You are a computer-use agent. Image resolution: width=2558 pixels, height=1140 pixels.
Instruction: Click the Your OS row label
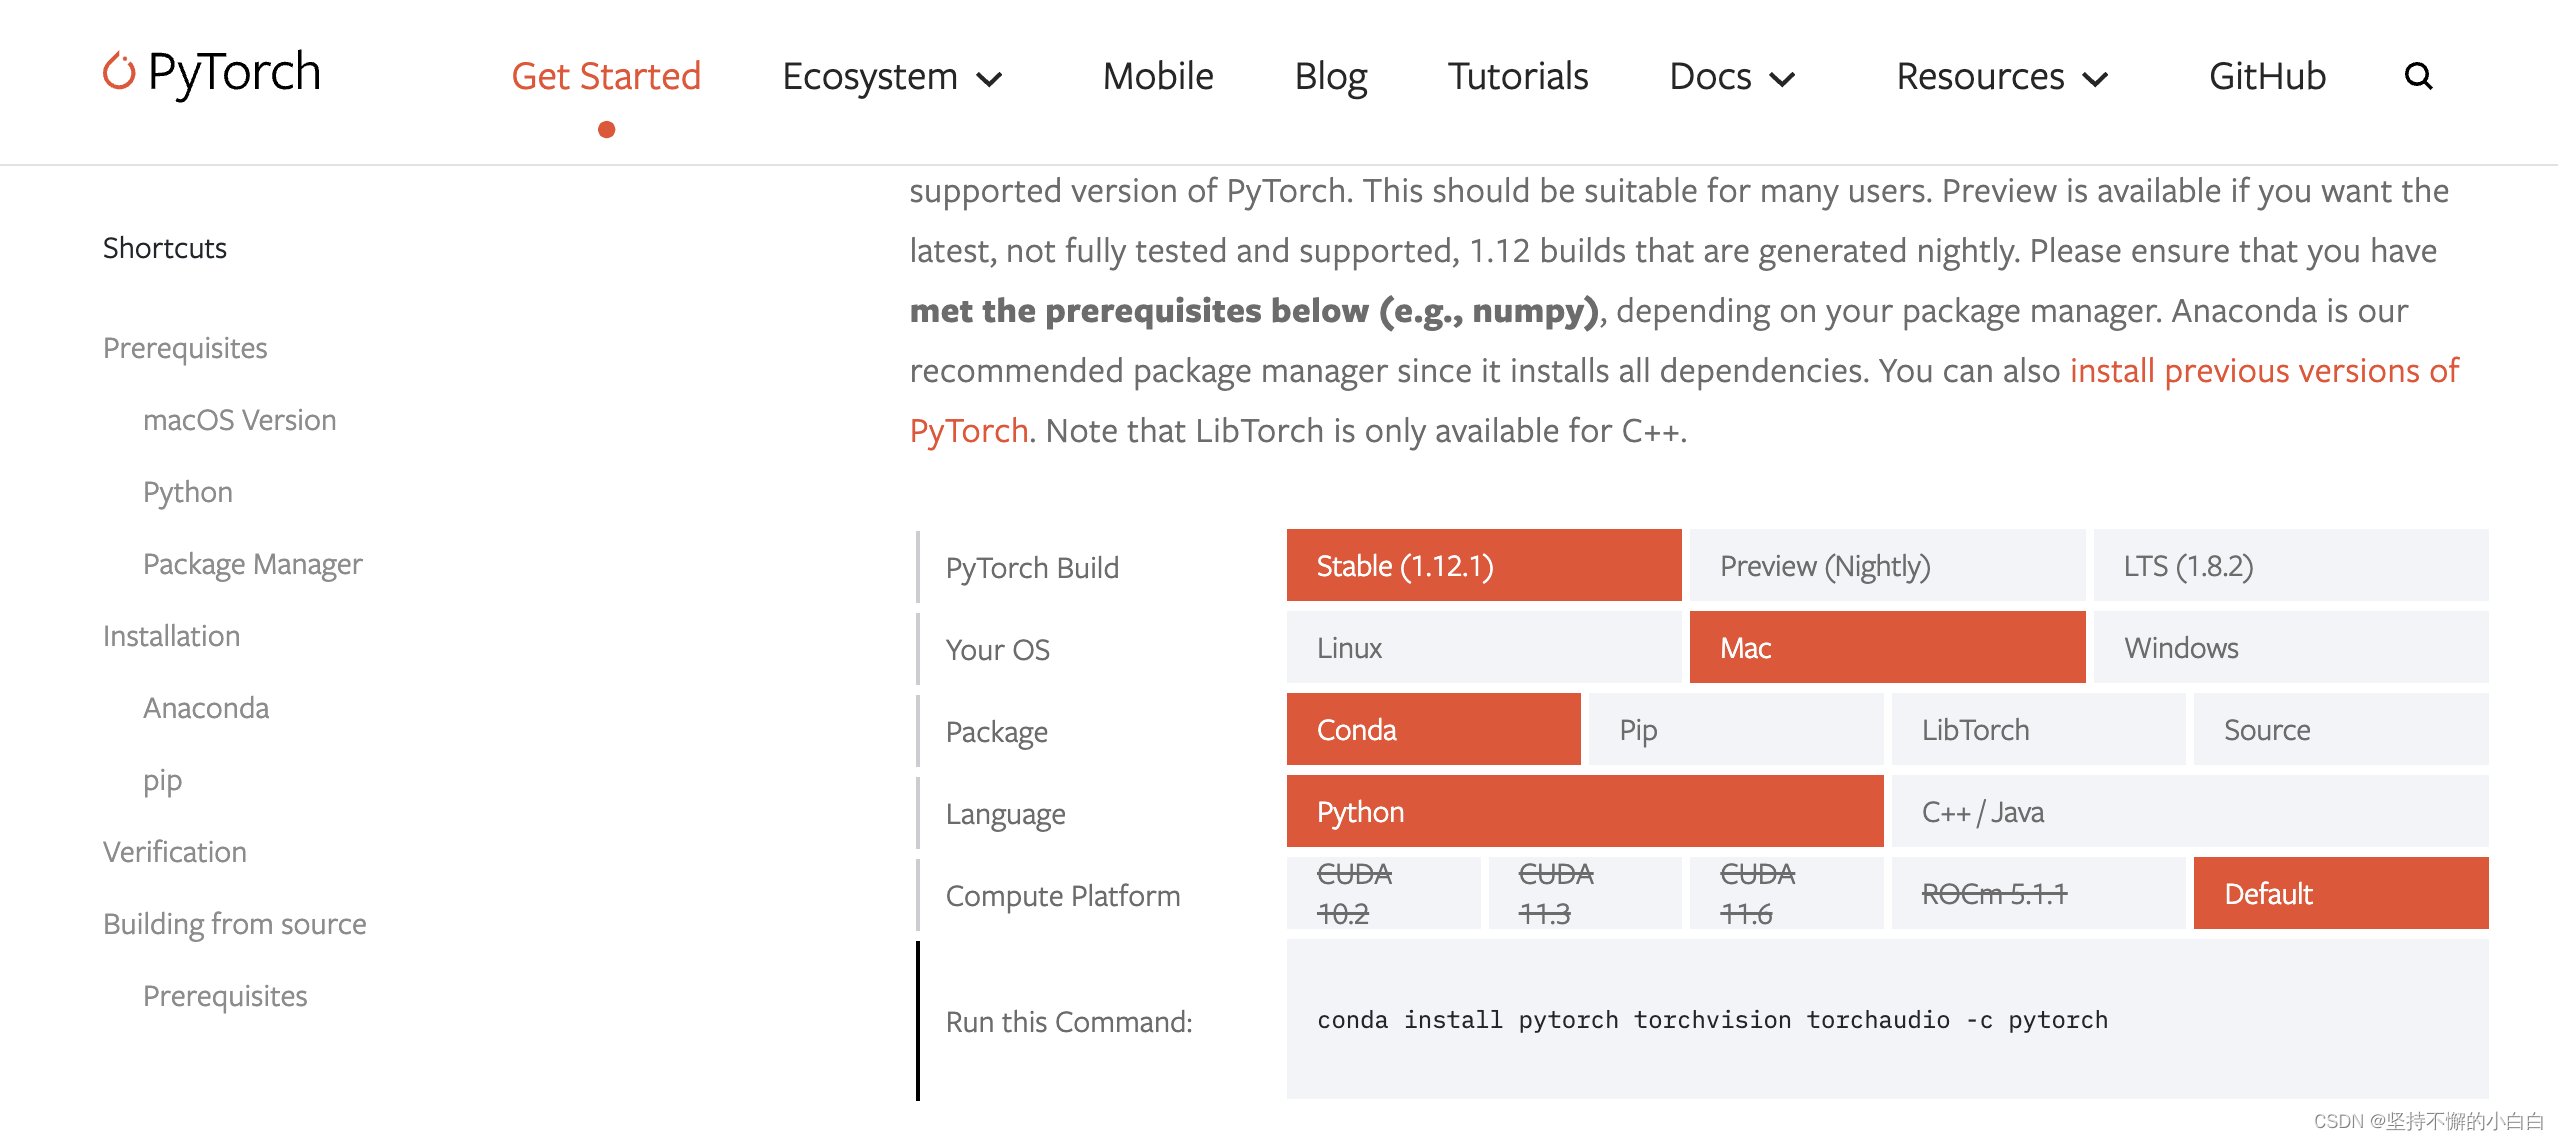point(997,650)
